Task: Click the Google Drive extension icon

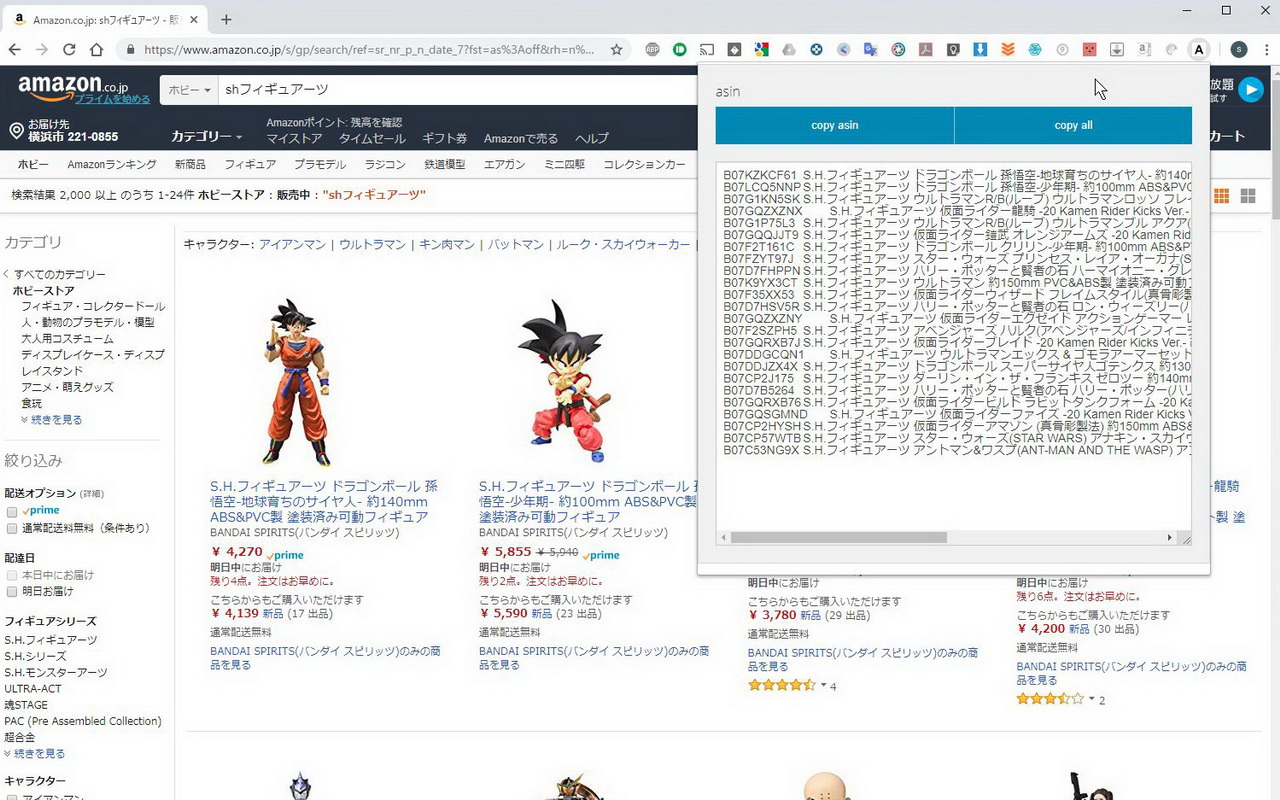Action: (x=788, y=48)
